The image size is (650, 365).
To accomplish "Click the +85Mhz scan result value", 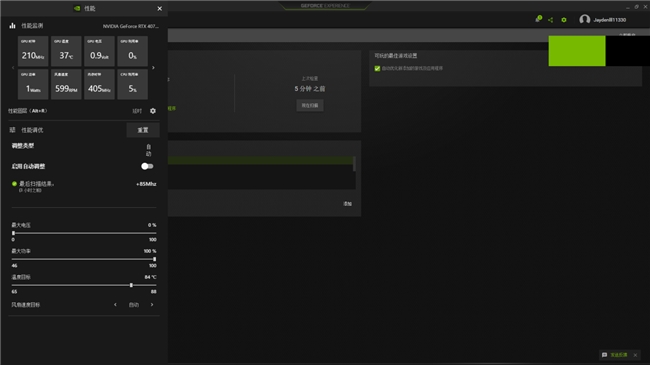I will 146,184.
